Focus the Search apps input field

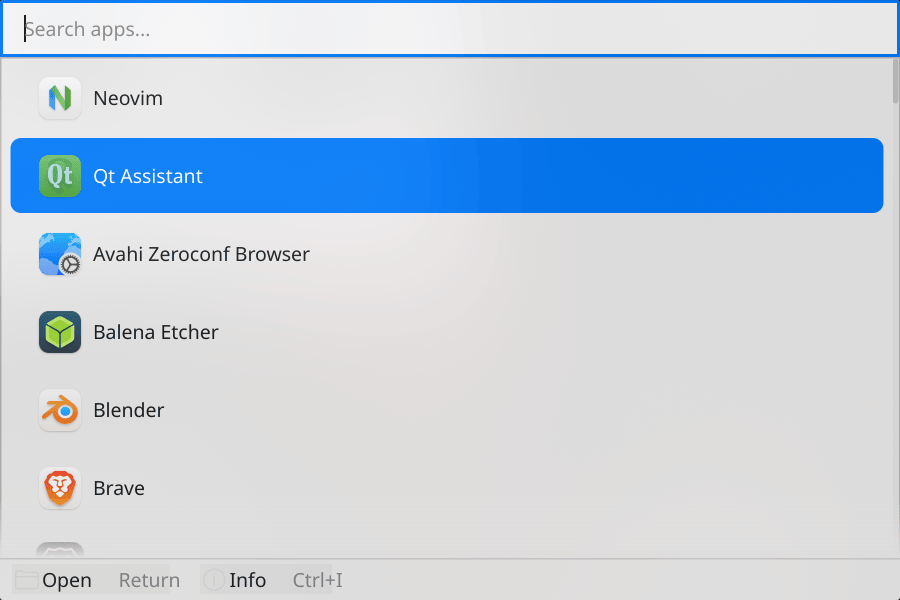click(450, 29)
